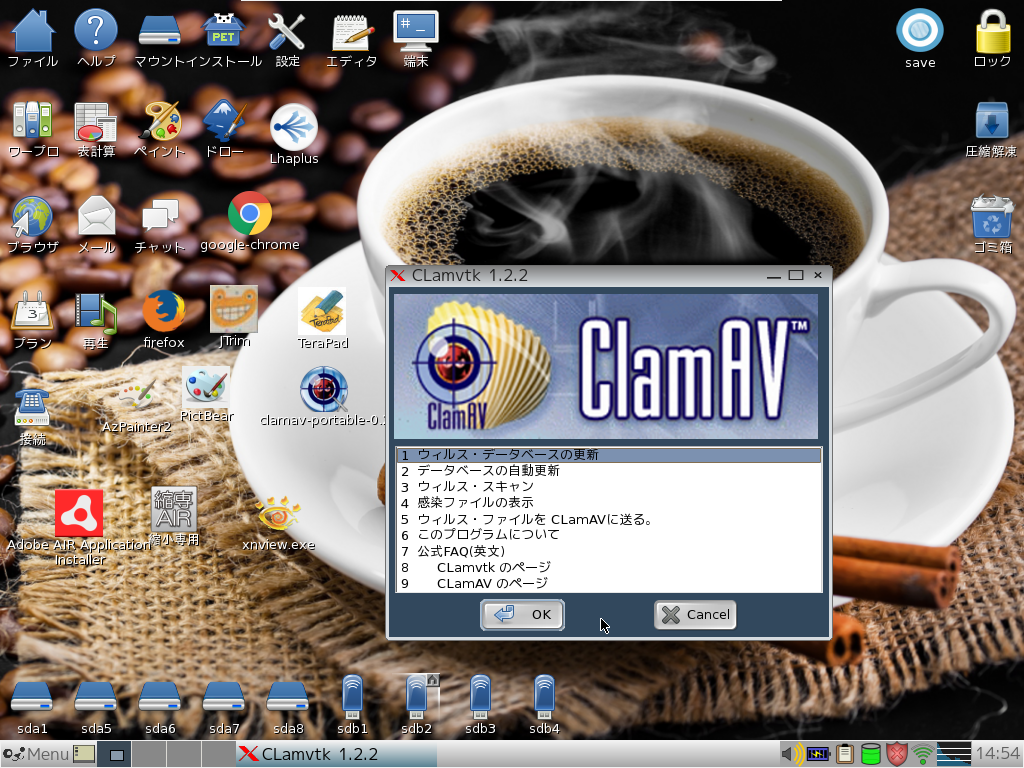Open the 表計算 spreadsheet icon
Screen dimensions: 1024x768
[95, 121]
